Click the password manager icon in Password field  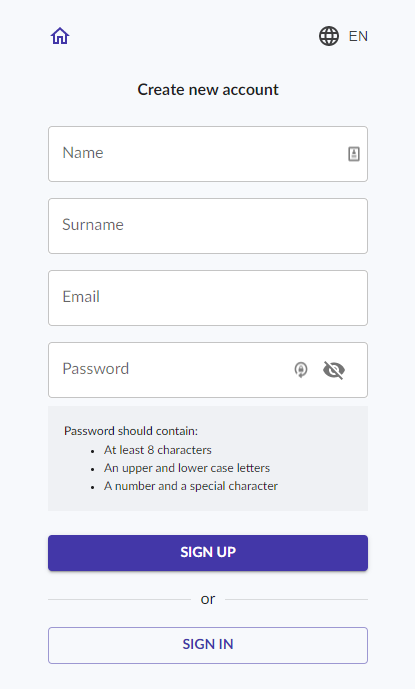(x=301, y=370)
